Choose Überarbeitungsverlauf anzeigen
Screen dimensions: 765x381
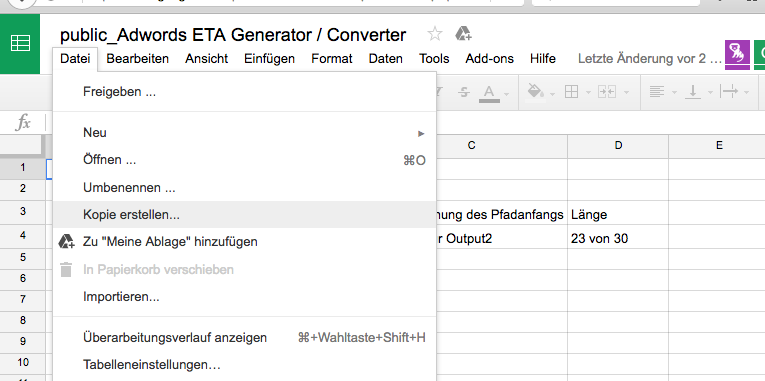(x=244, y=338)
